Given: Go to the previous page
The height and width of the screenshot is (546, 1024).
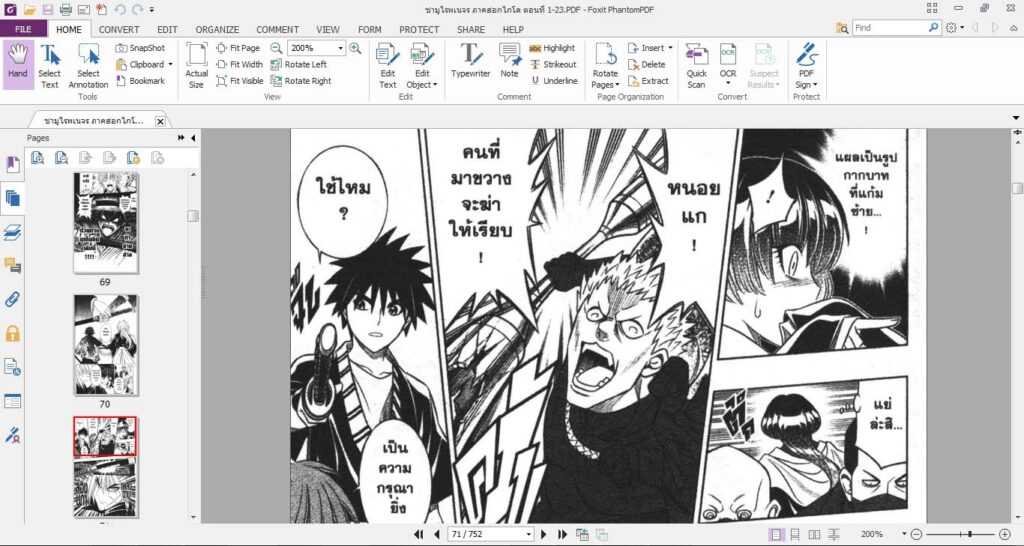Looking at the screenshot, I should click(436, 534).
